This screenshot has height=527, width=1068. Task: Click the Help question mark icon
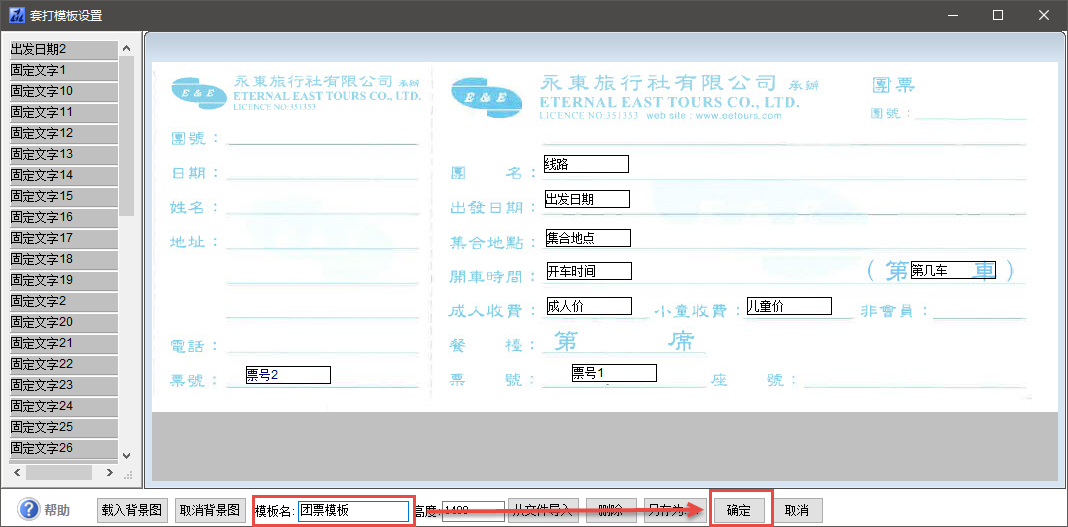point(29,509)
